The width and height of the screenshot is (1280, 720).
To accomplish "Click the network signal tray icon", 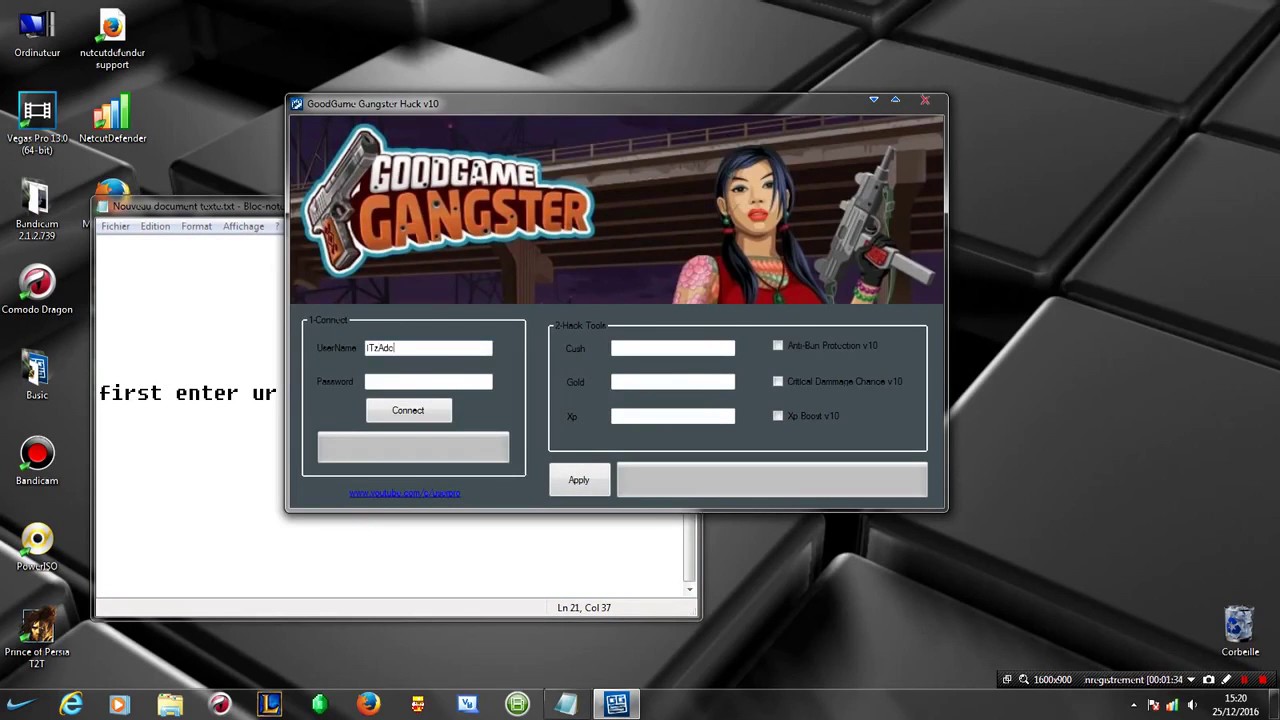I will [1172, 705].
